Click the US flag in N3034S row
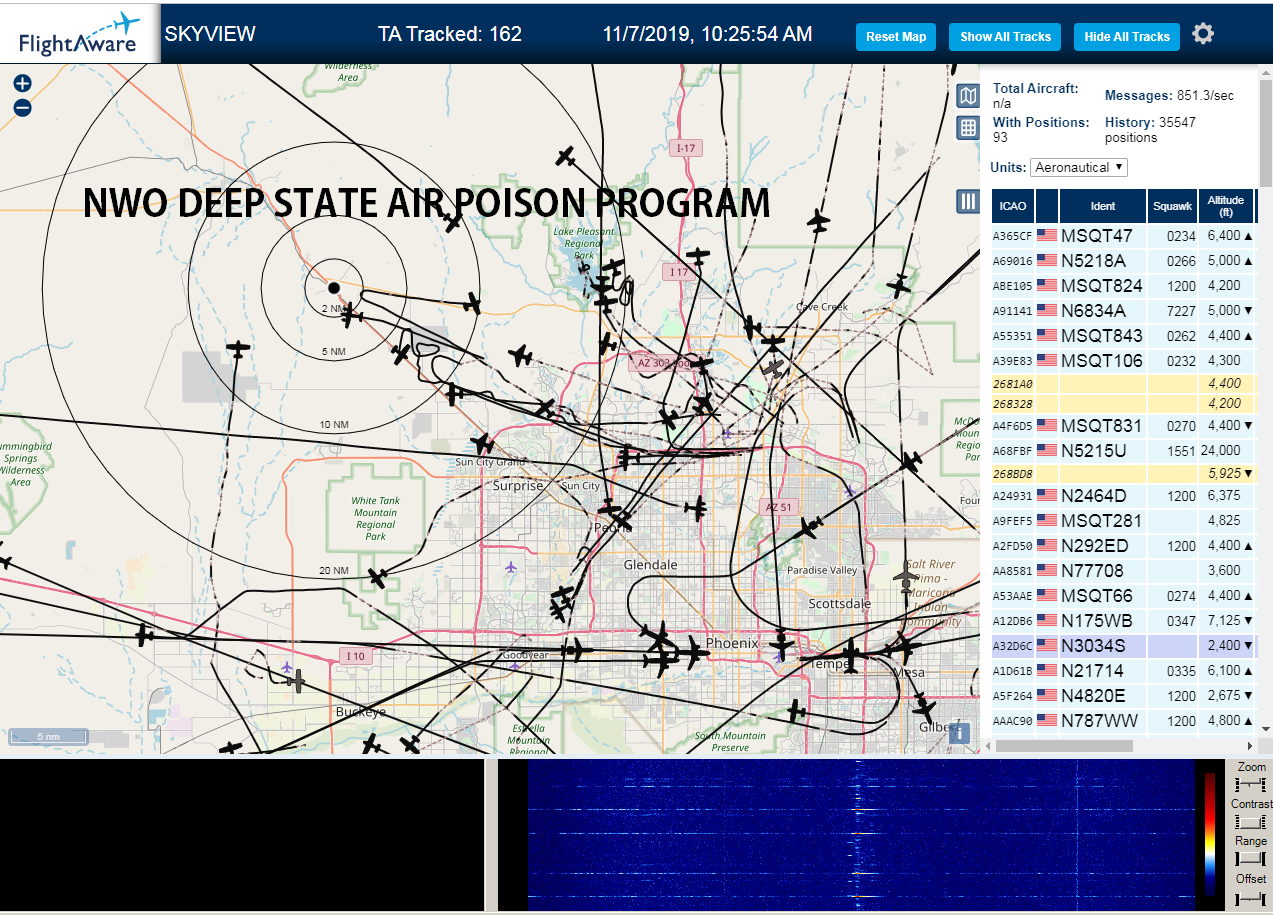This screenshot has height=915, width=1273. click(x=1047, y=646)
